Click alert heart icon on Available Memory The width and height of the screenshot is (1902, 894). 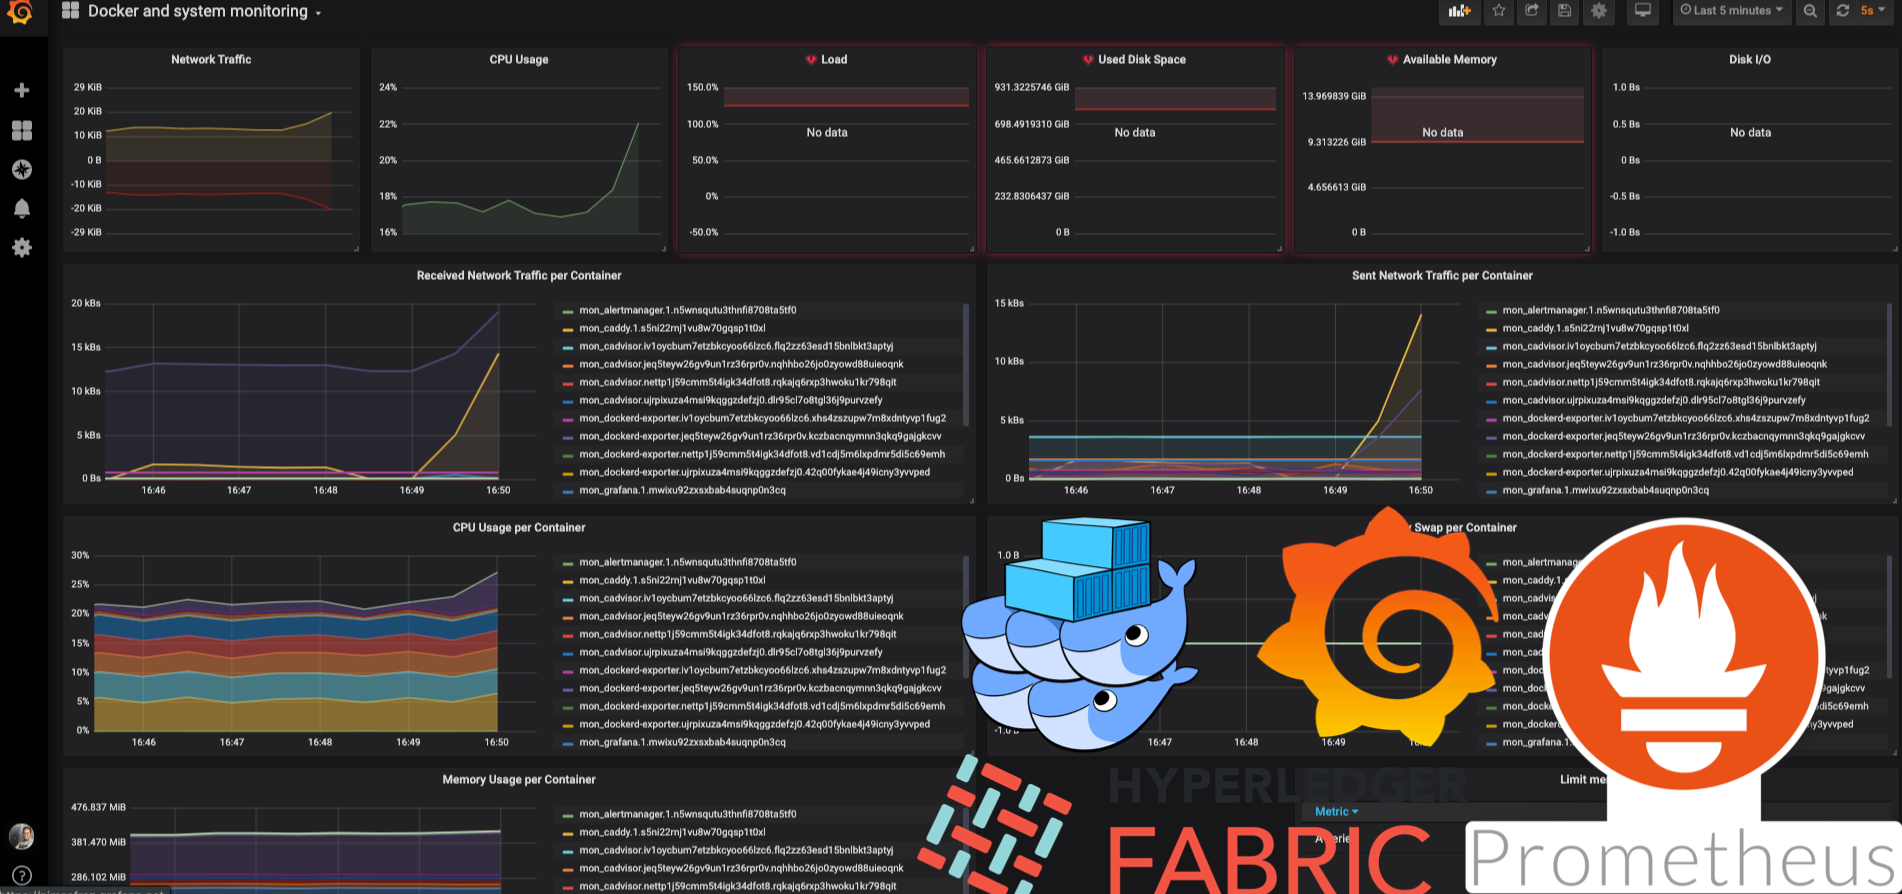click(x=1392, y=60)
